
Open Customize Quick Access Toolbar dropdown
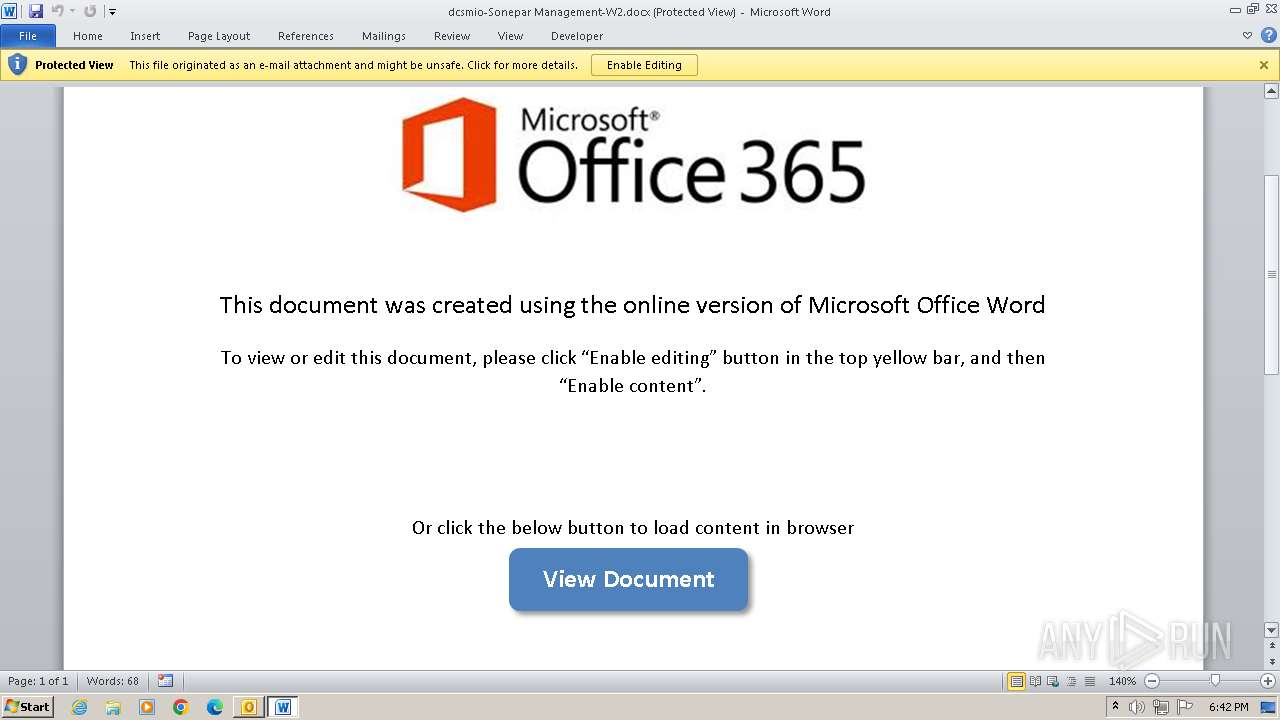coord(112,12)
